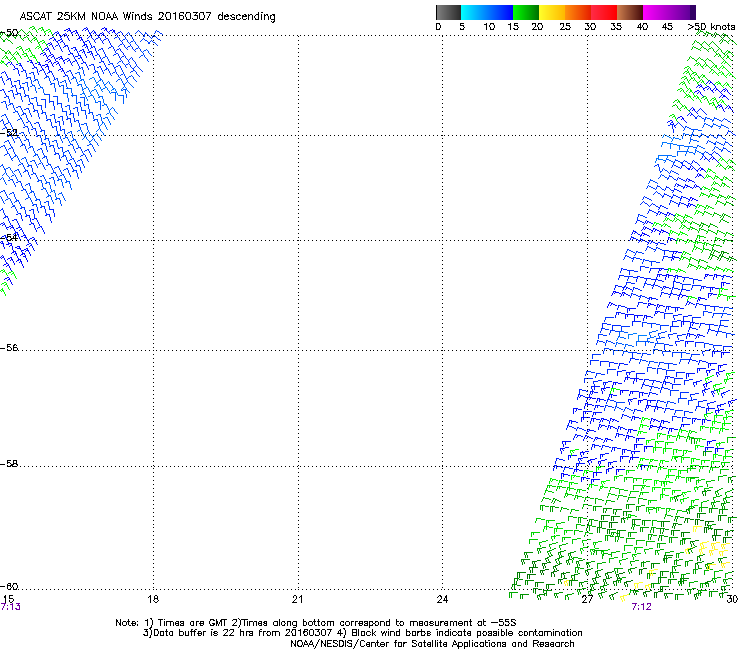
Task: Click the purple "7:13" swath time stamp
Action: point(10,607)
